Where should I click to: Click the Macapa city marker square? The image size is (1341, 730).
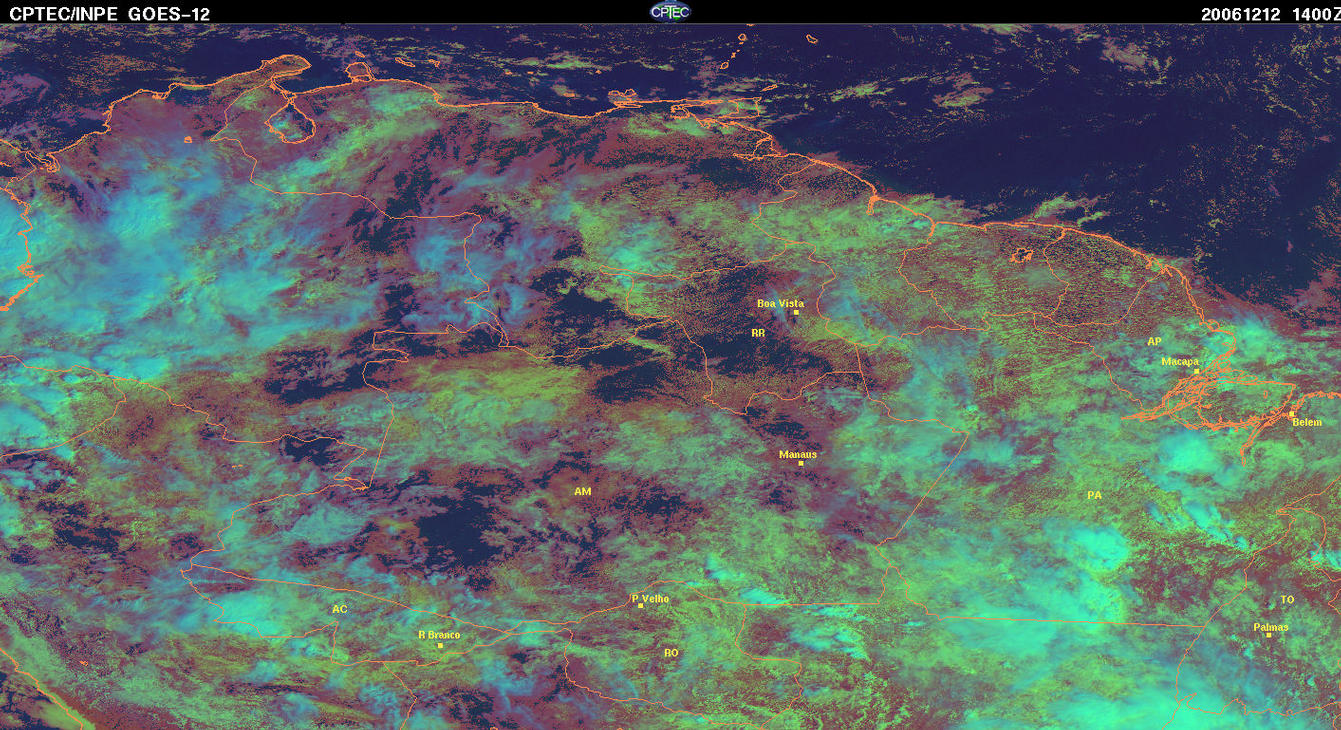tap(1196, 371)
